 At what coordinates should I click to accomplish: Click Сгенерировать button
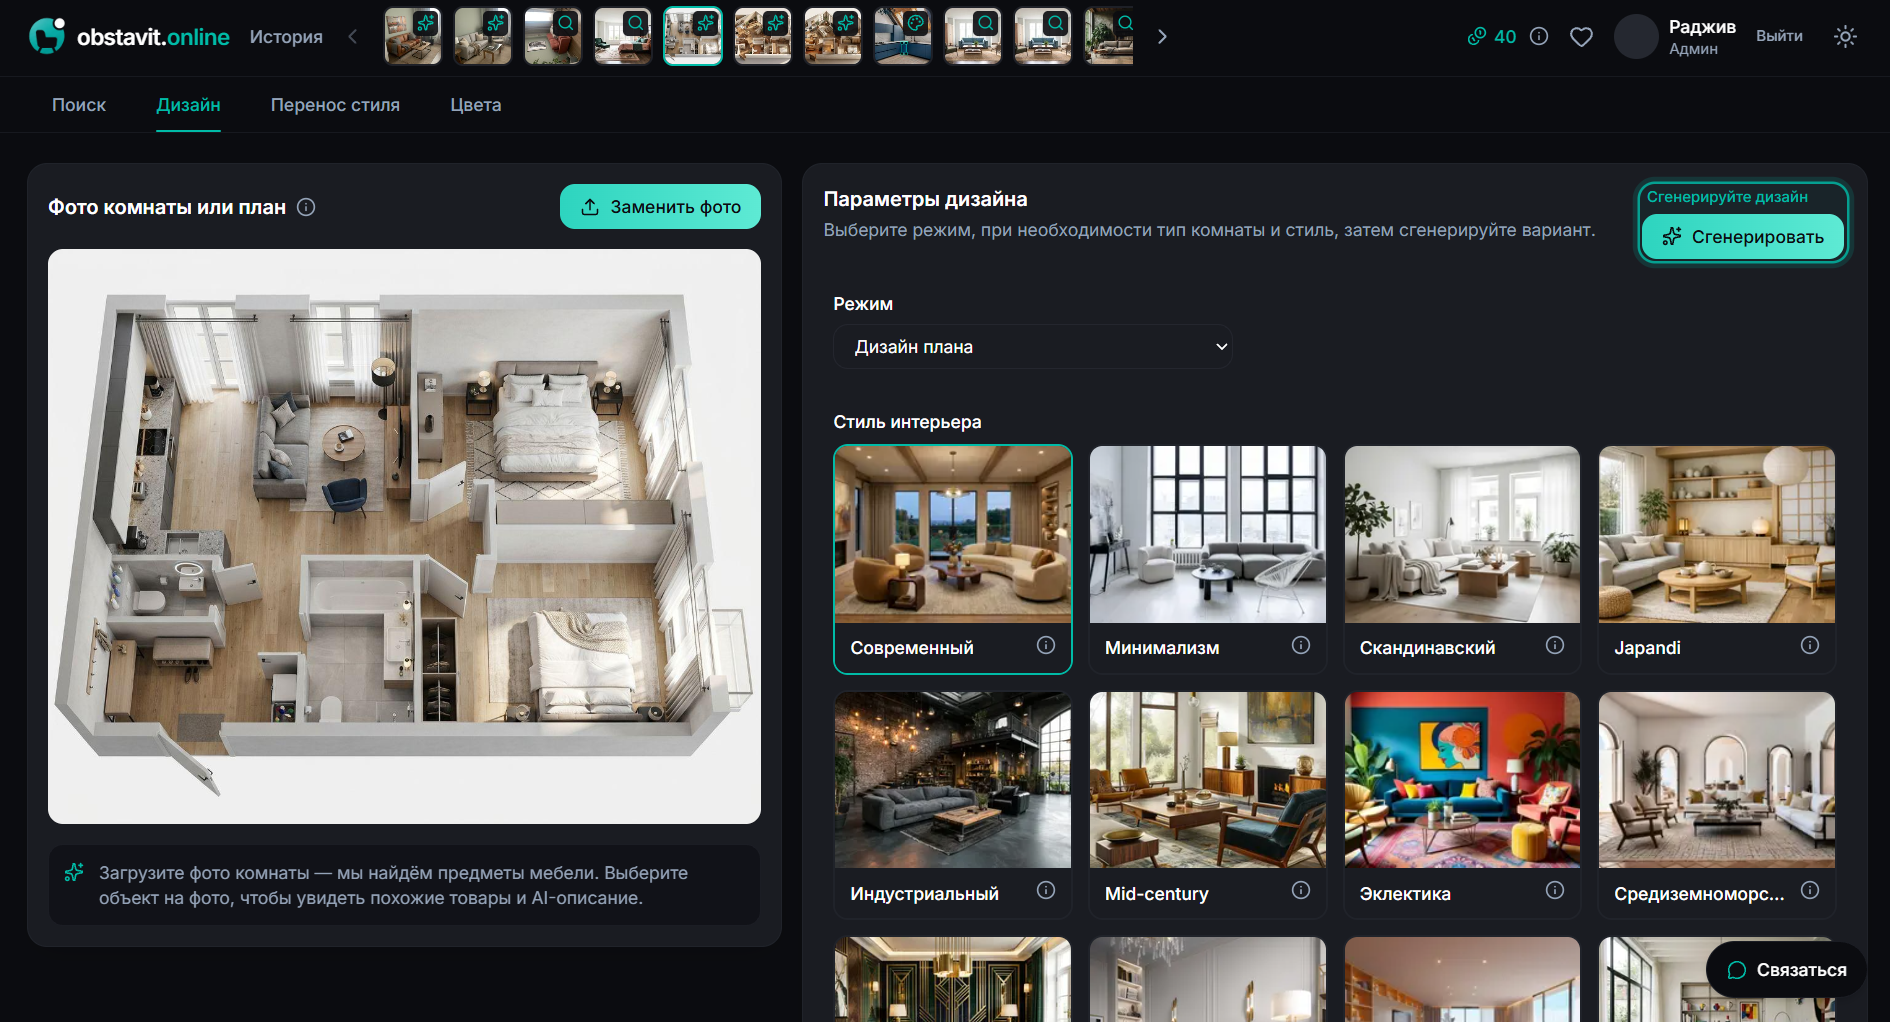[1743, 237]
